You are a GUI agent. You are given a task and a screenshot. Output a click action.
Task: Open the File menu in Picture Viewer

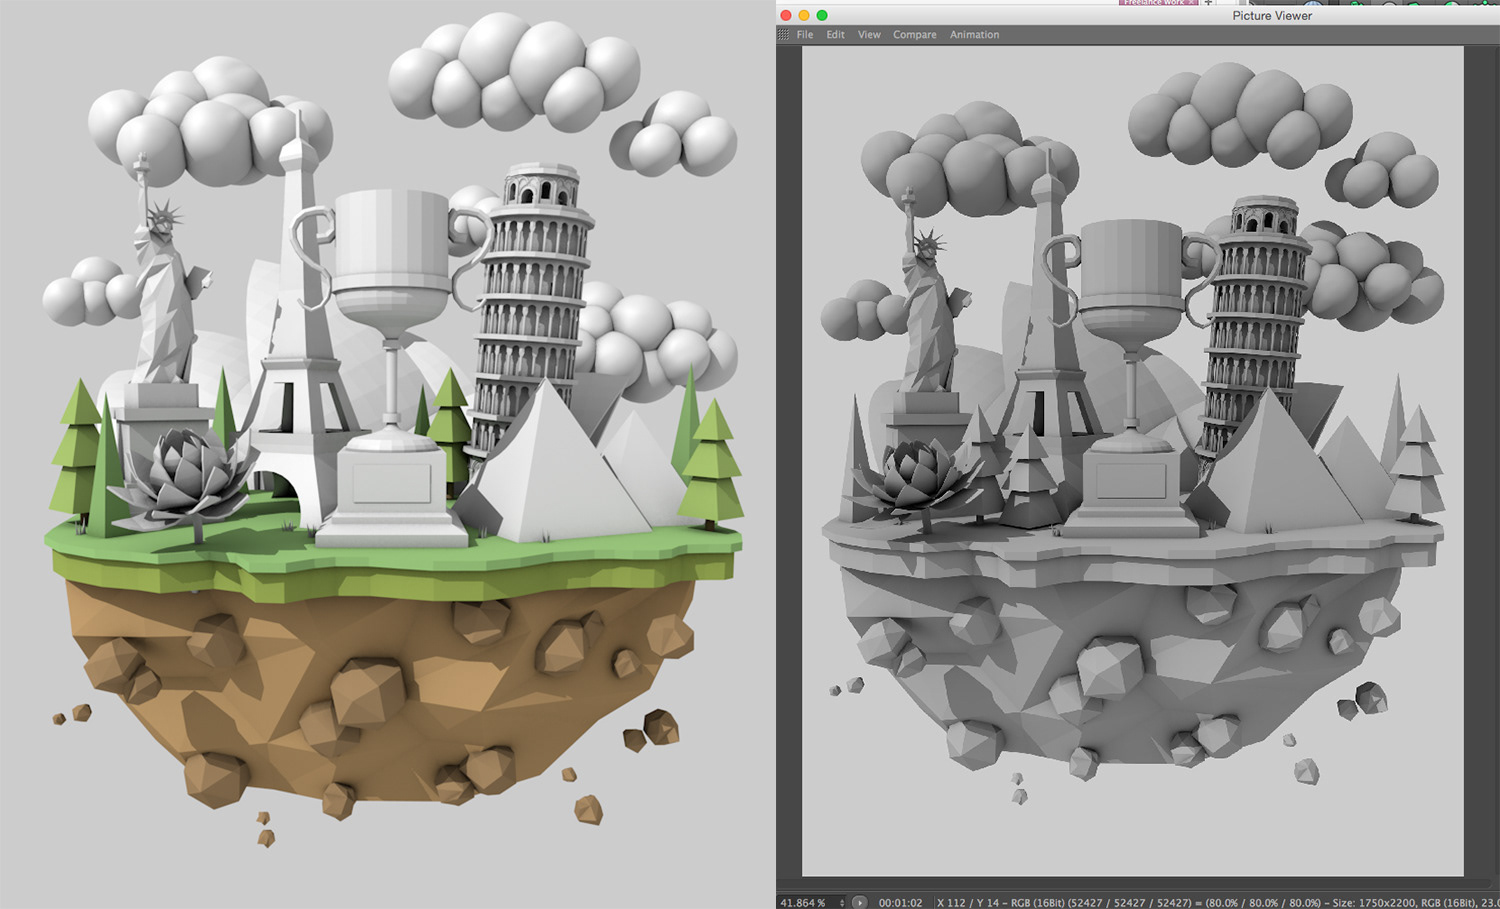804,35
